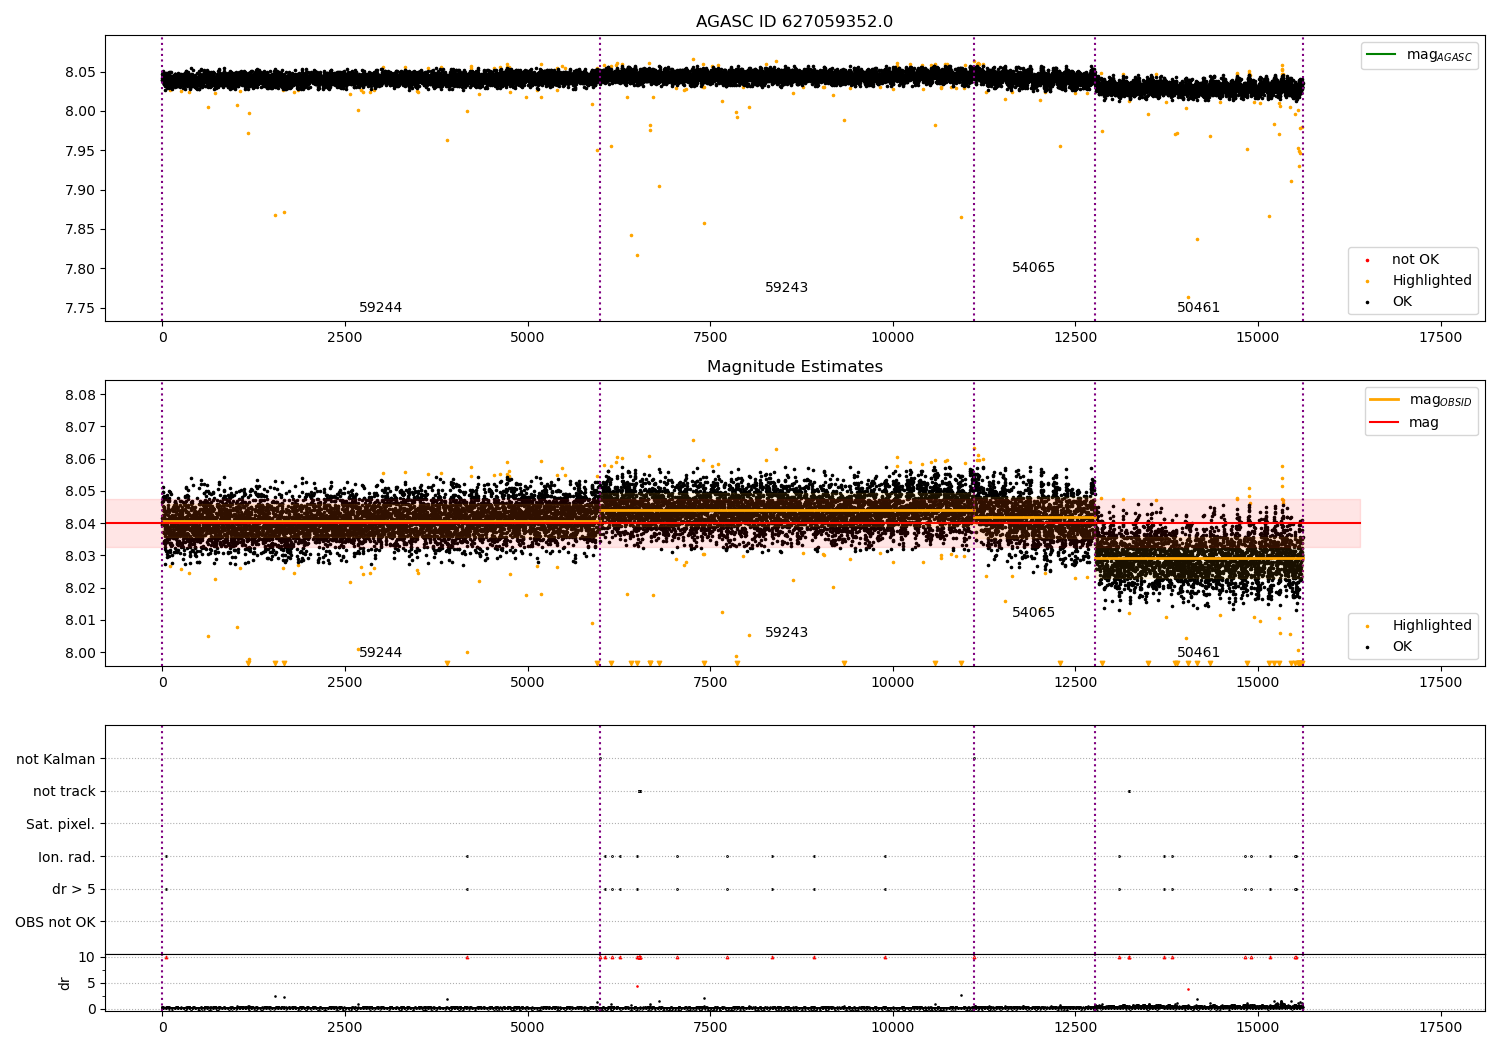Select the 'not track' row label
The height and width of the screenshot is (1050, 1500).
64,792
